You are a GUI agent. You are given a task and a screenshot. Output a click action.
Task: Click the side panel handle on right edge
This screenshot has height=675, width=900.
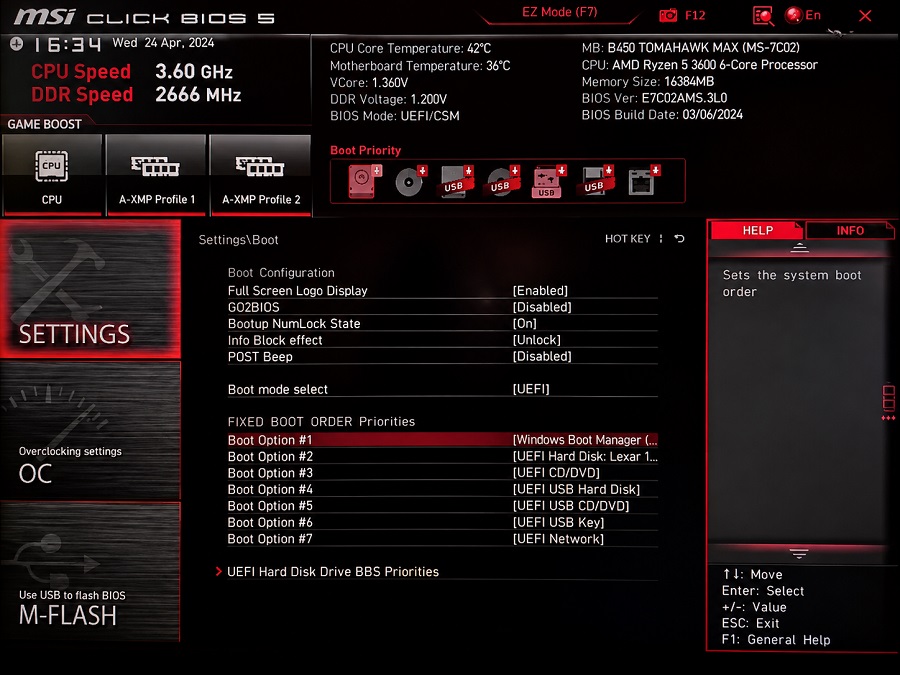[889, 402]
